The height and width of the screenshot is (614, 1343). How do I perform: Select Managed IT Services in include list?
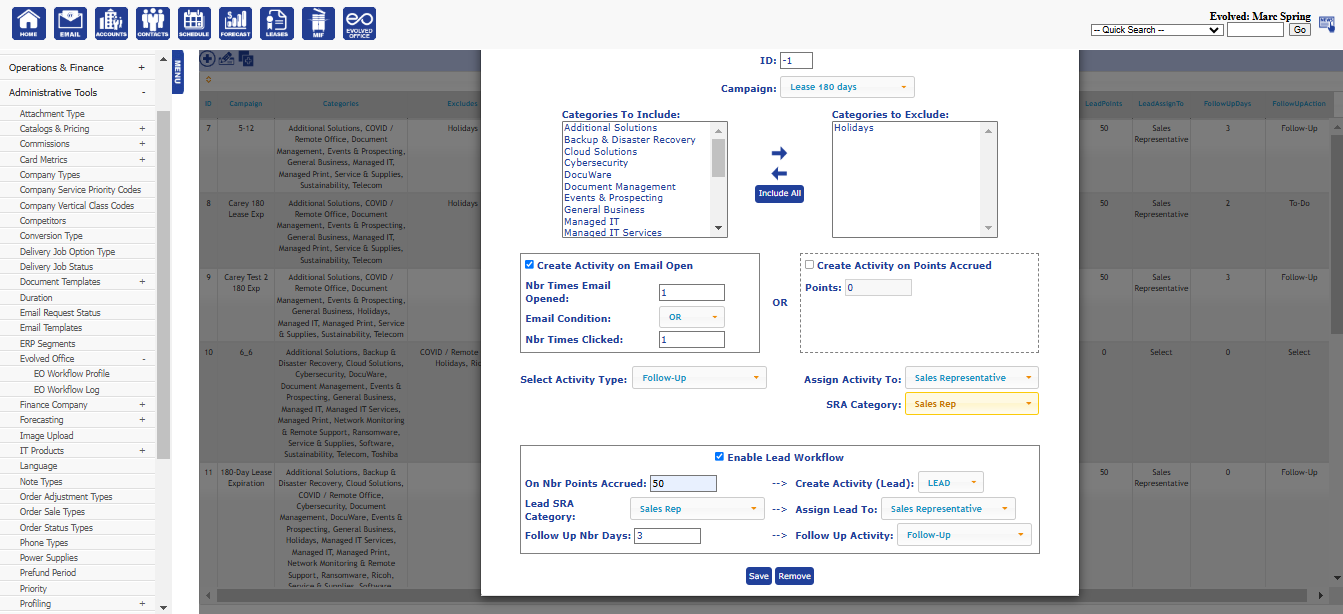tap(612, 233)
